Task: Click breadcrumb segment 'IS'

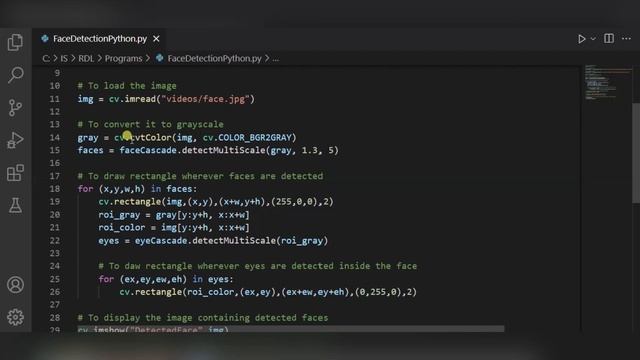Action: pyautogui.click(x=64, y=58)
